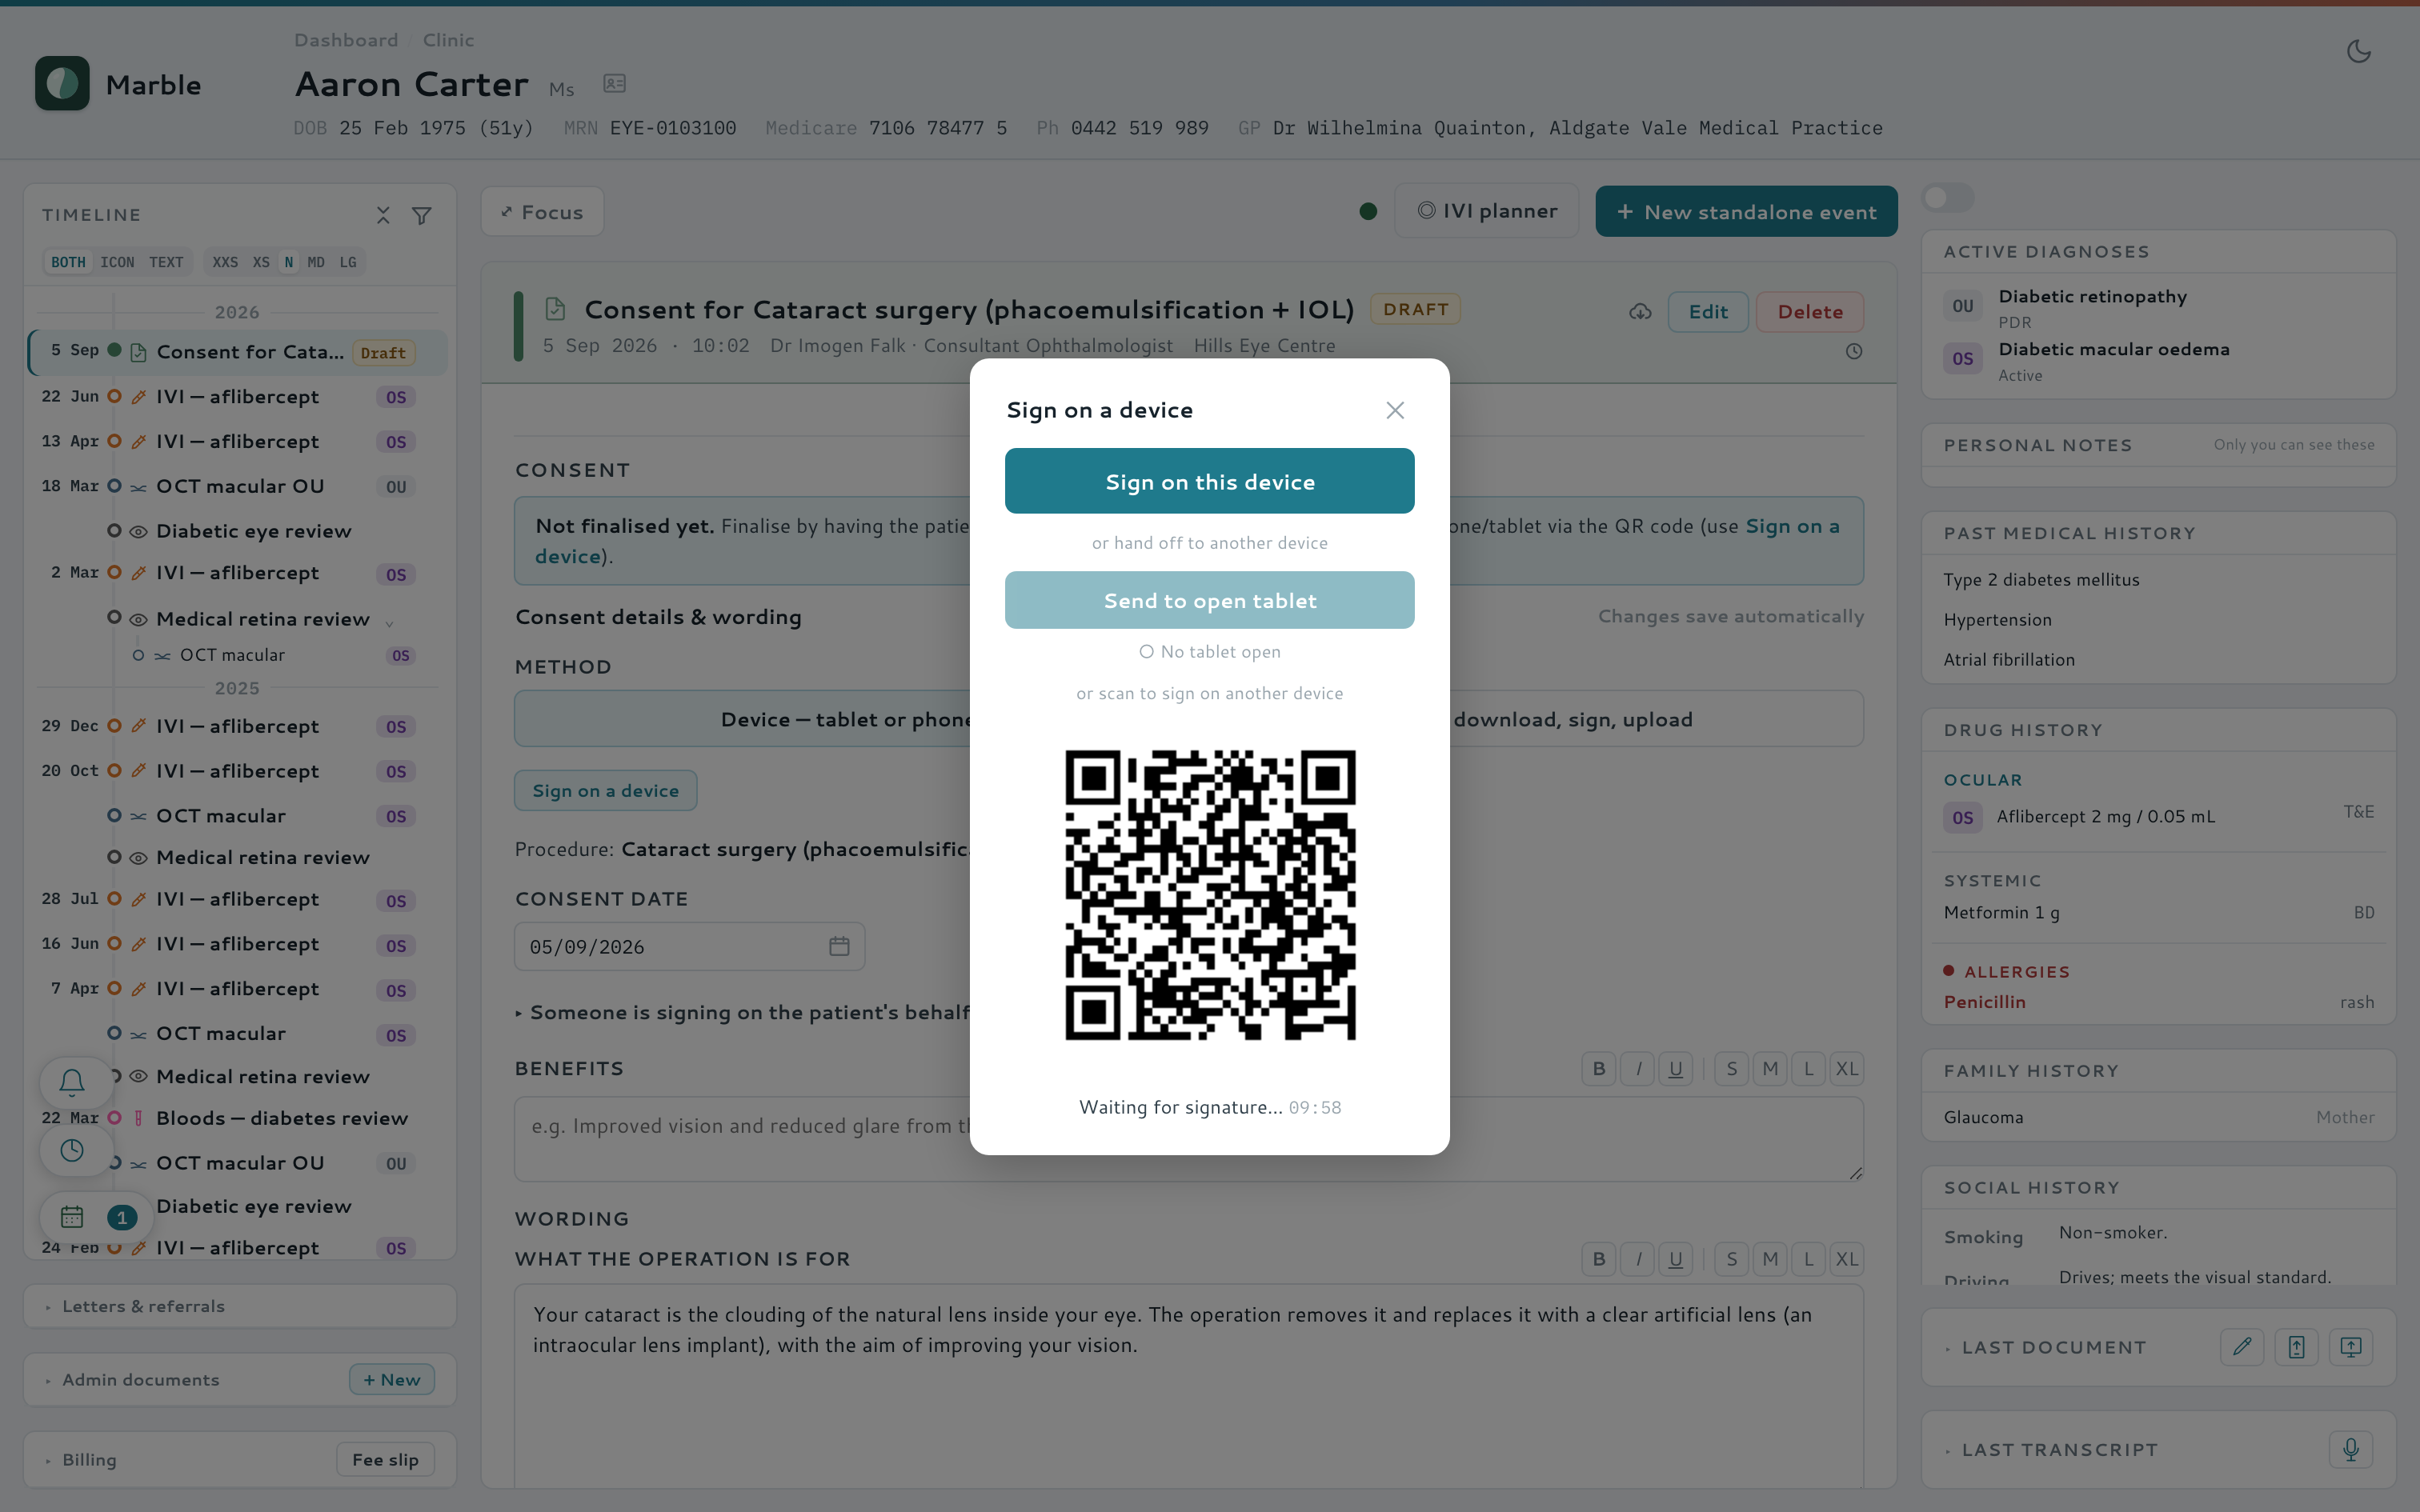Collapse the 2 Mar Medical retina review chevron
2420x1512 pixels.
click(389, 623)
